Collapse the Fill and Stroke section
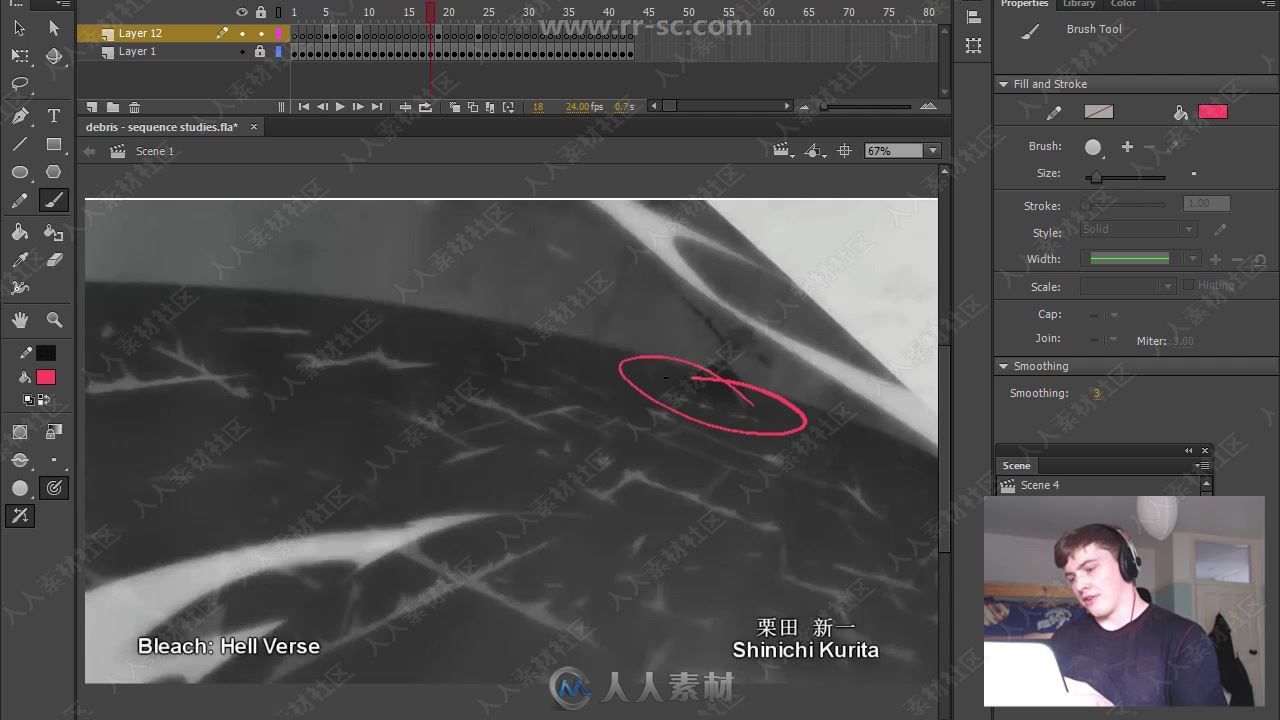This screenshot has width=1280, height=720. (x=1003, y=84)
